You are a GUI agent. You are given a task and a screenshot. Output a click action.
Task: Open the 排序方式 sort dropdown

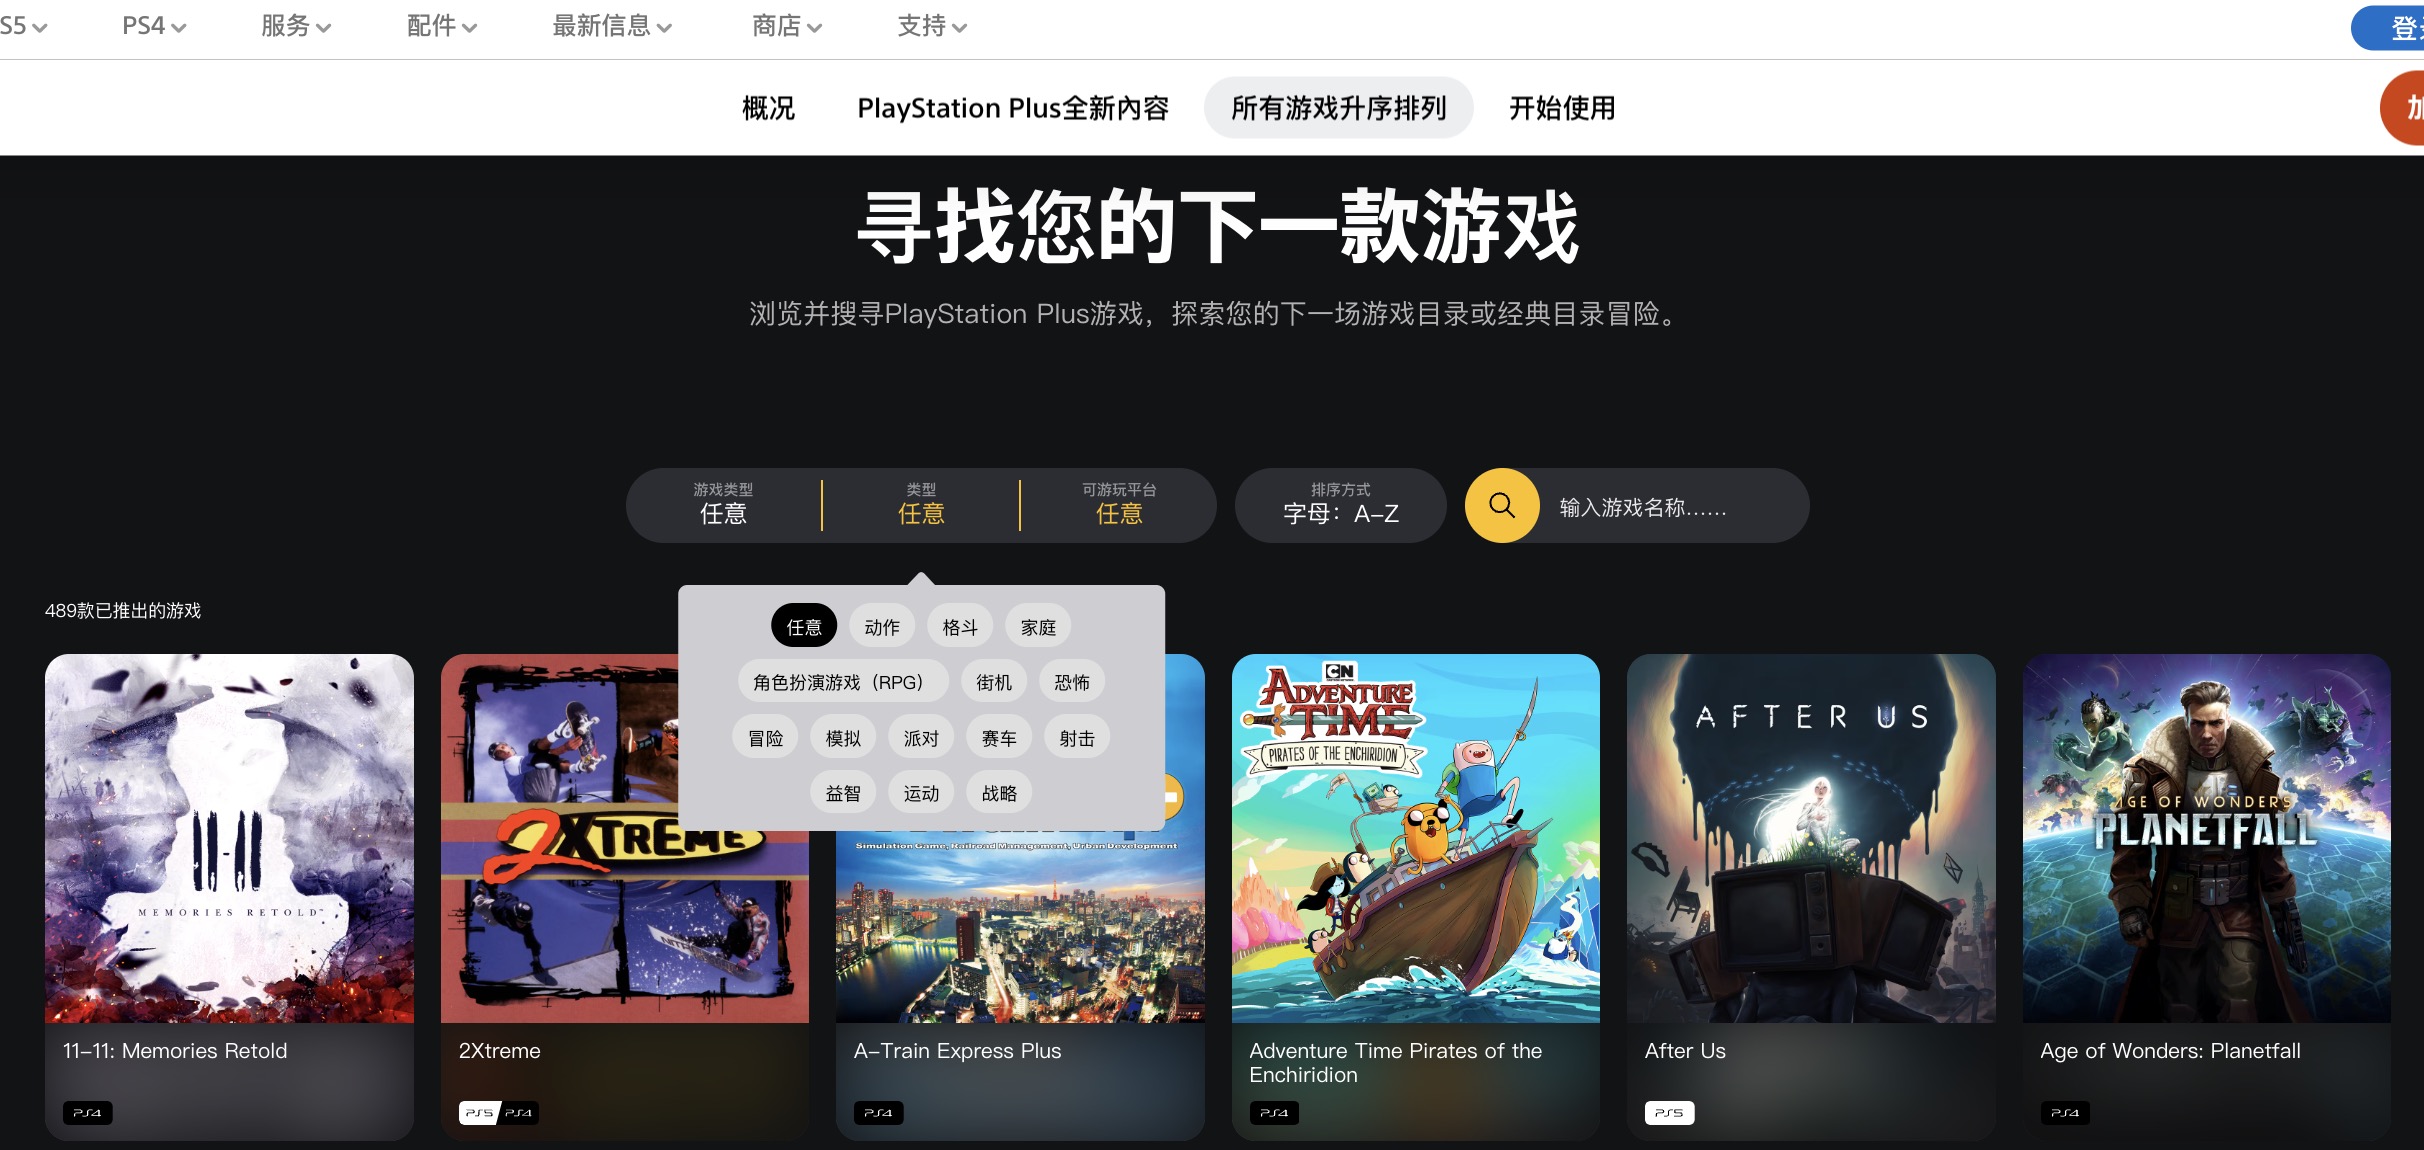tap(1341, 505)
